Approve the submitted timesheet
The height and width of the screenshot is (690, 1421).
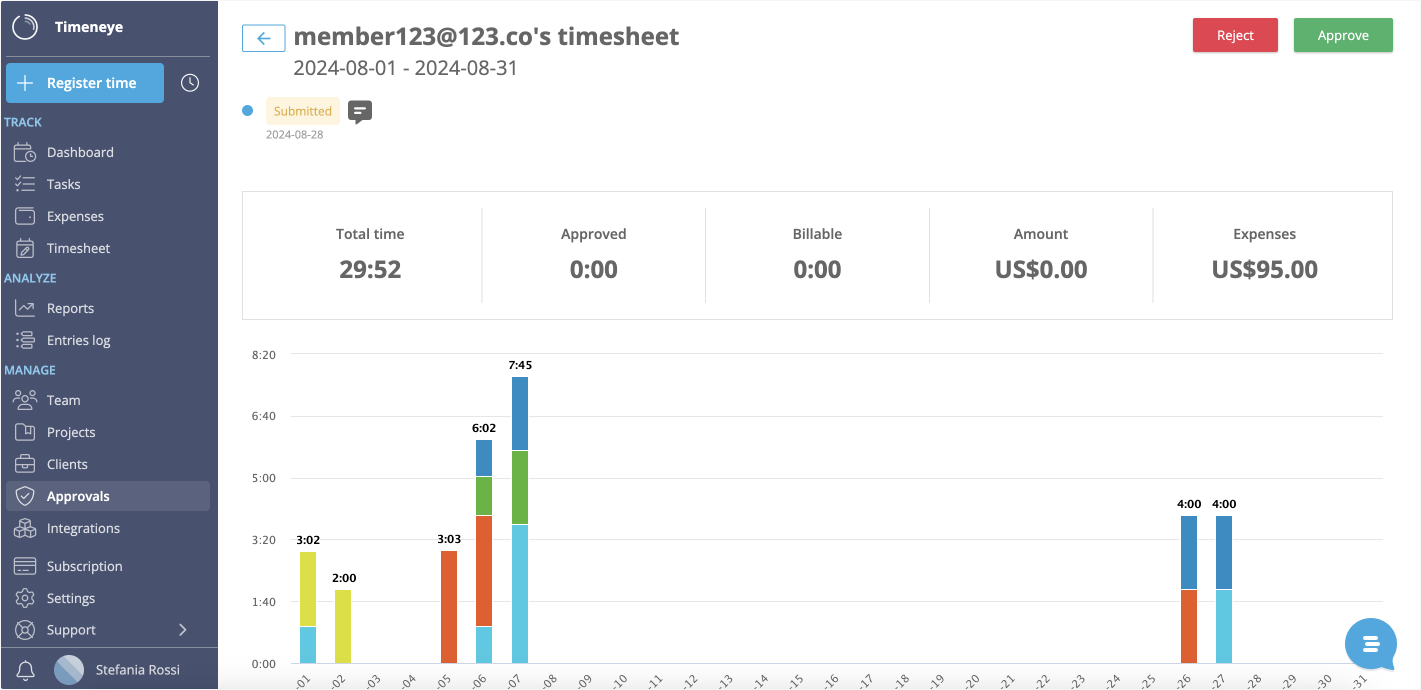point(1343,34)
